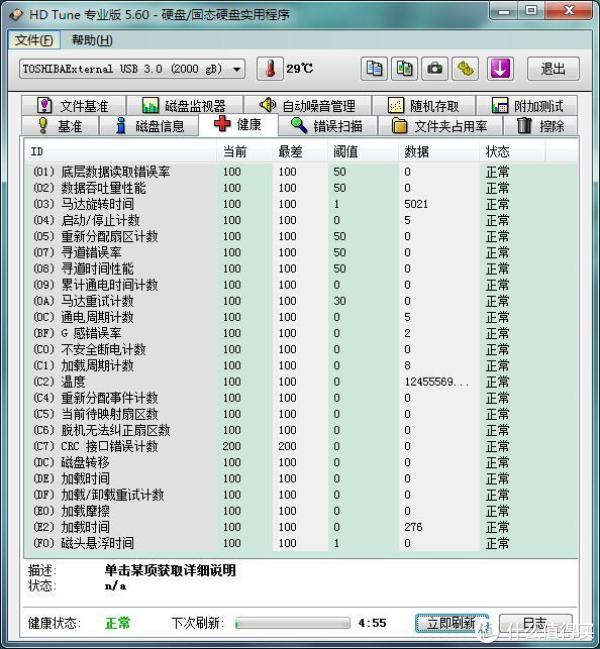600x649 pixels.
Task: Click the 4:55 refresh countdown
Action: [372, 623]
